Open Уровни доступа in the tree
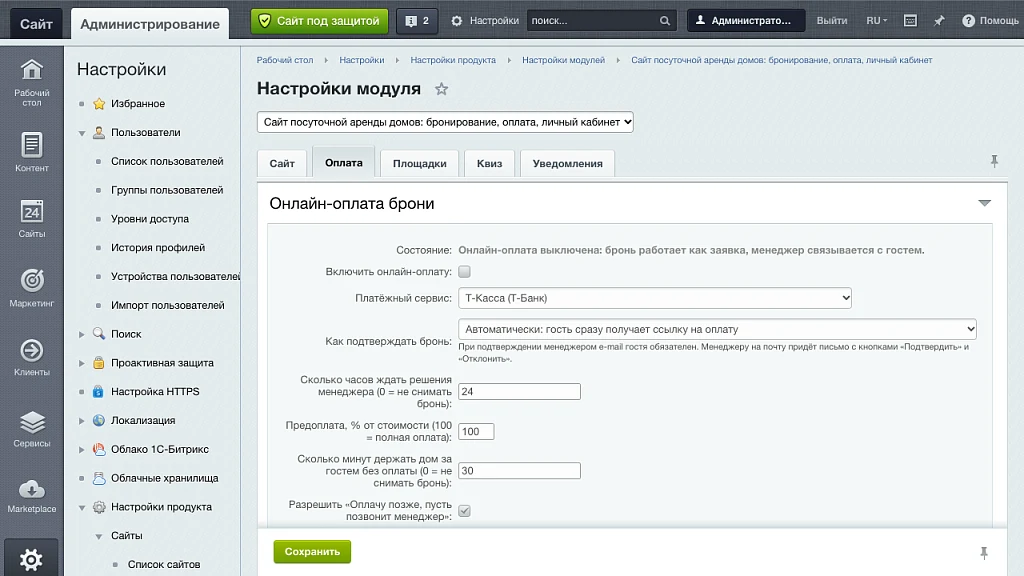 pyautogui.click(x=150, y=219)
